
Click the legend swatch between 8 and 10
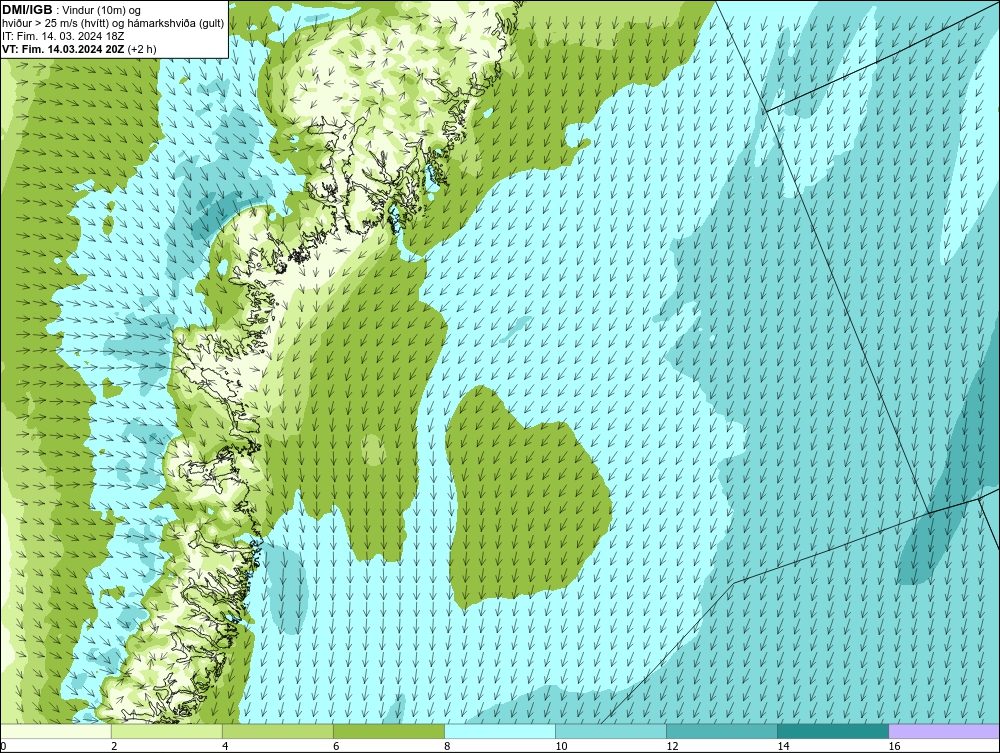point(500,731)
